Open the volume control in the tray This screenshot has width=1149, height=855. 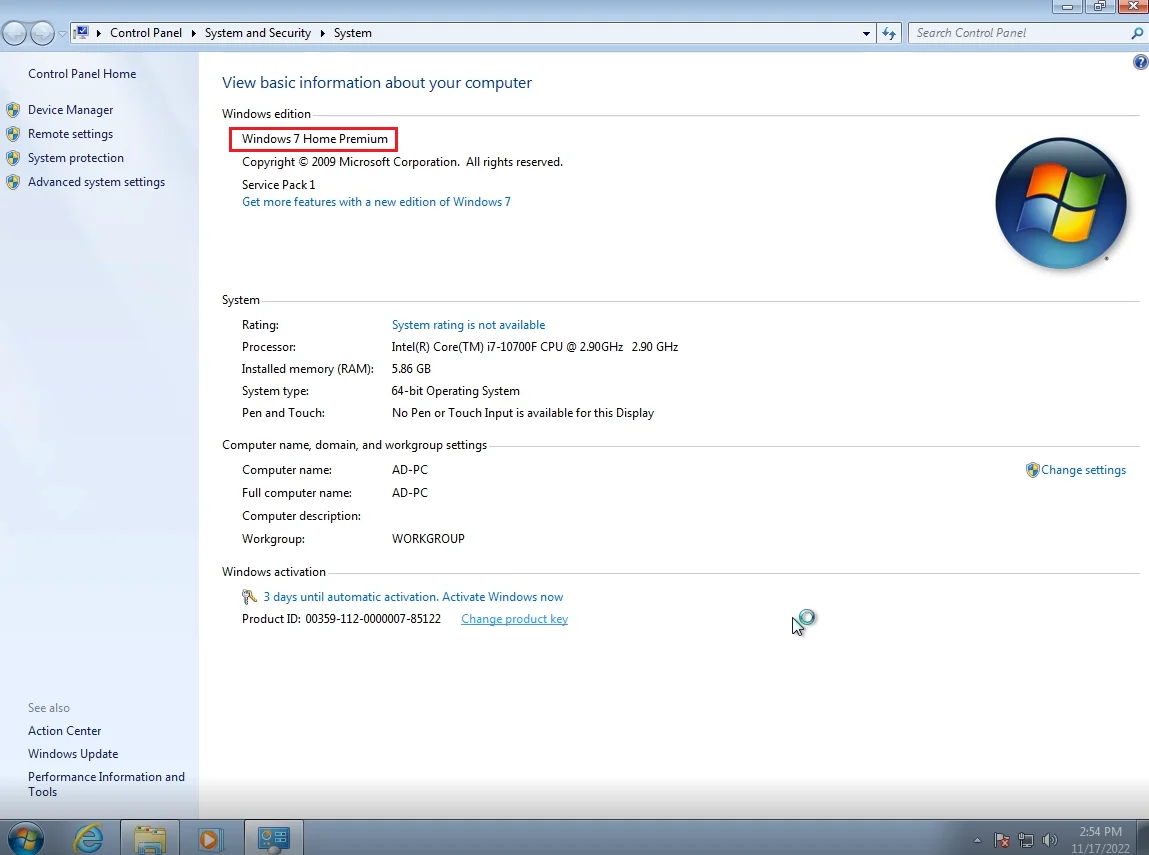click(x=1049, y=839)
